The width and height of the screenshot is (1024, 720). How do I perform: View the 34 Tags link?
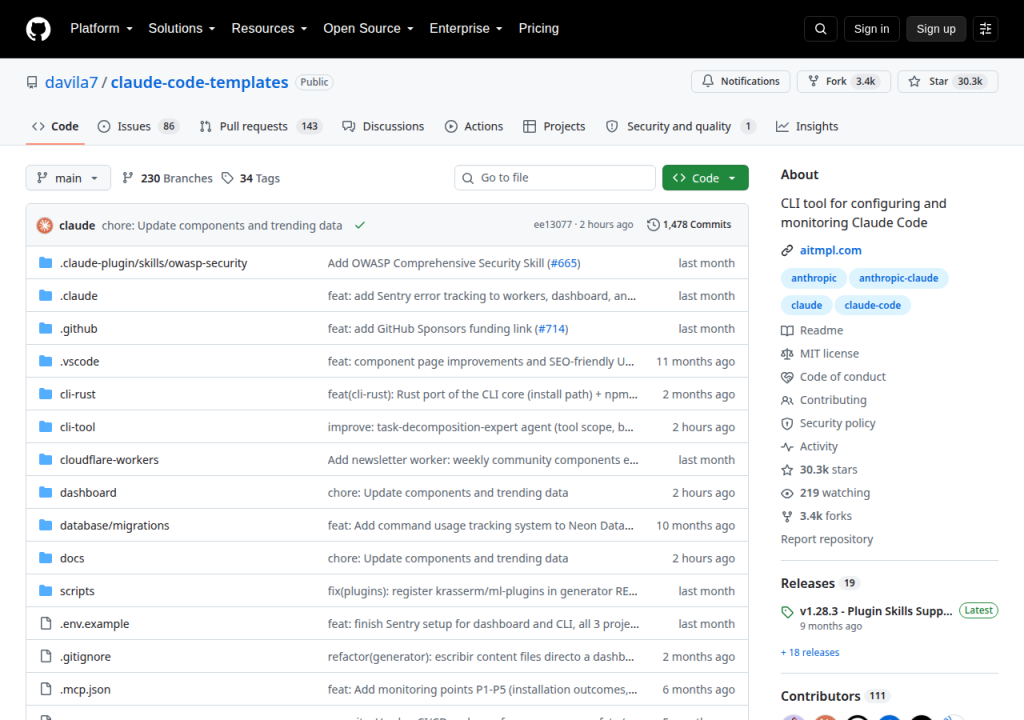pos(251,178)
